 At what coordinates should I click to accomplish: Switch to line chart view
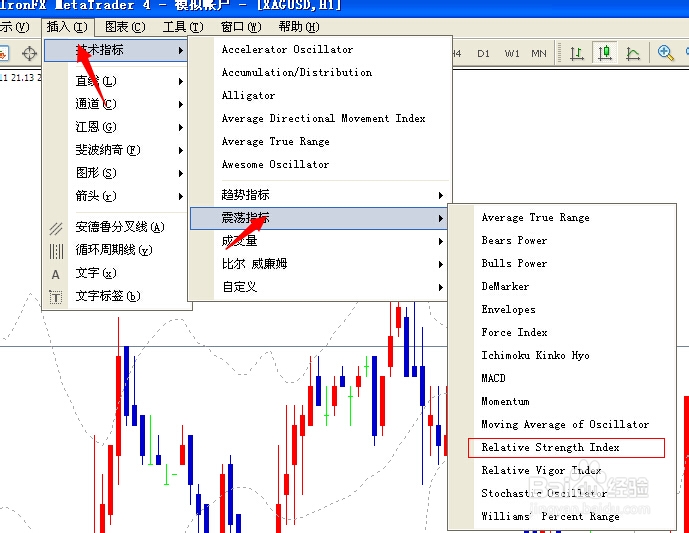(633, 53)
